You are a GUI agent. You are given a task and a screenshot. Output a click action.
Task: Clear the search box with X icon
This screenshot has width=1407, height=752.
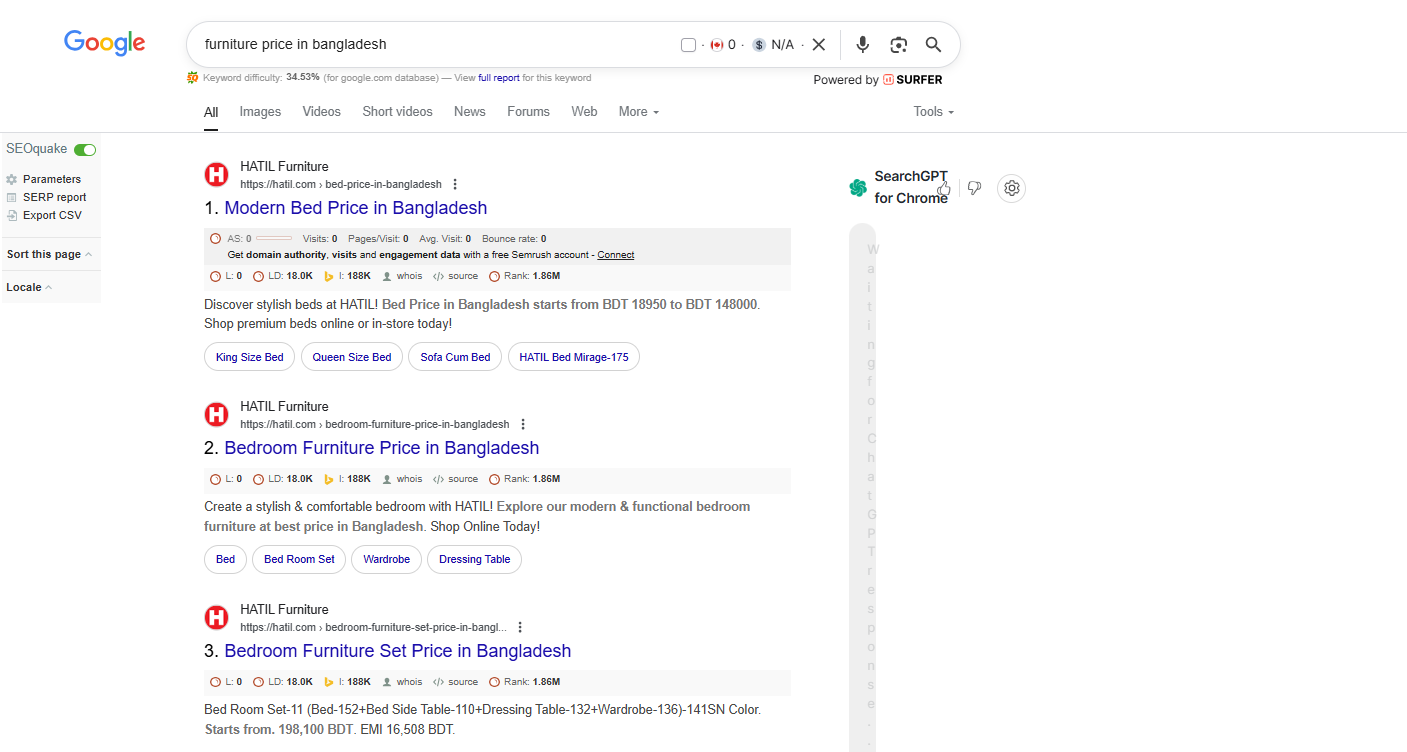tap(819, 44)
